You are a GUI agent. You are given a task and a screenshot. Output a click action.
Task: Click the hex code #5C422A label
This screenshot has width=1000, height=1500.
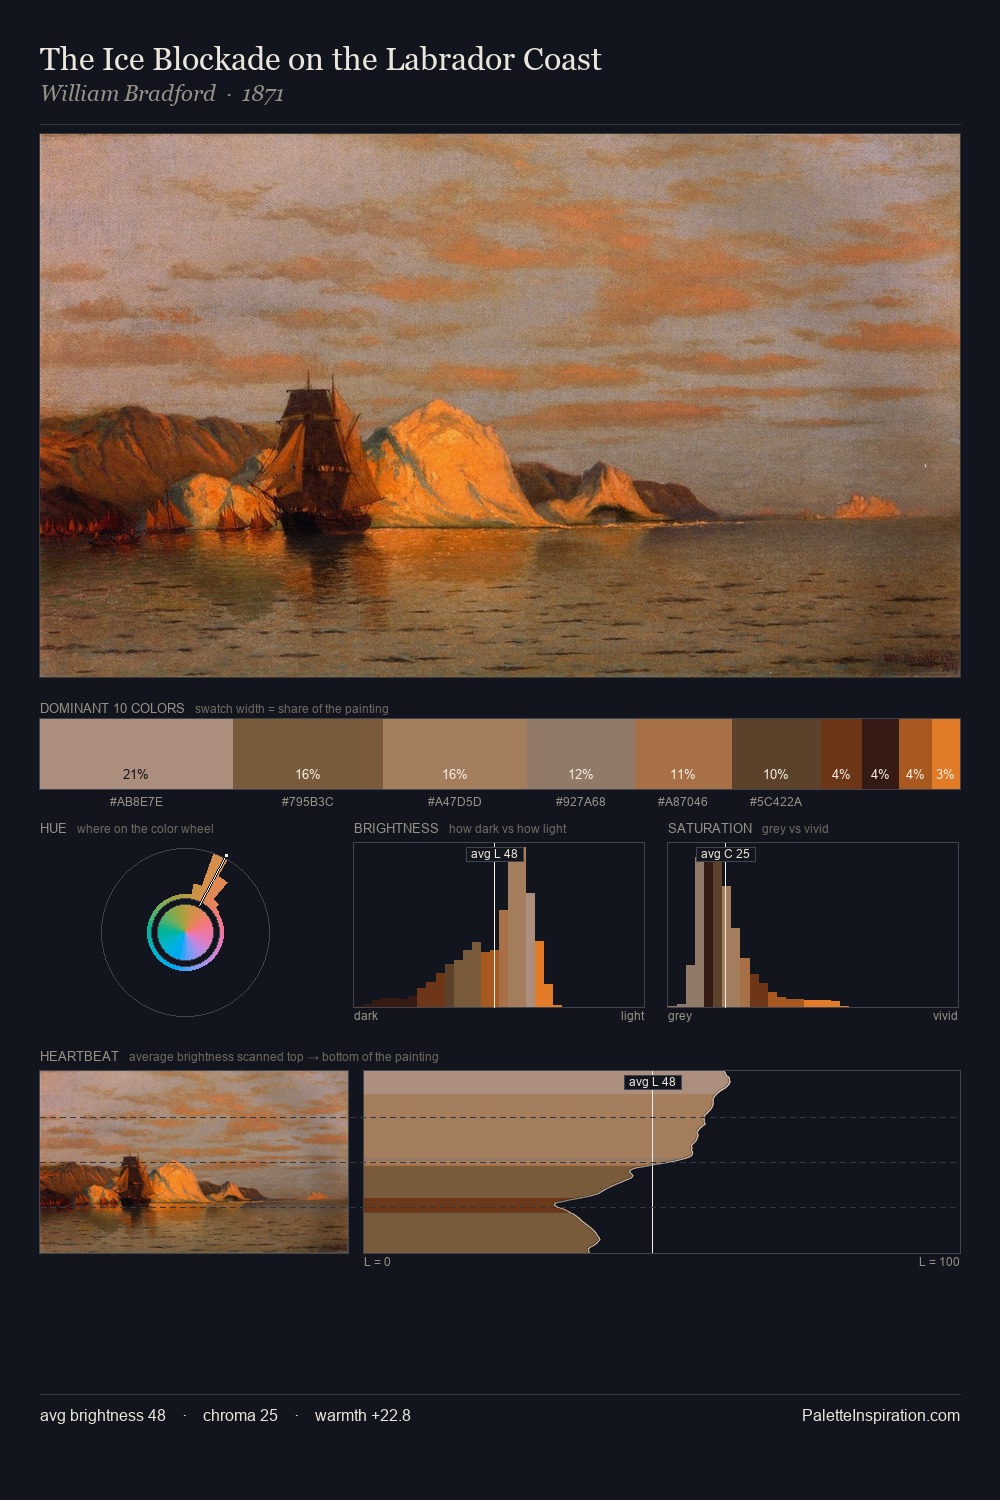pyautogui.click(x=776, y=802)
